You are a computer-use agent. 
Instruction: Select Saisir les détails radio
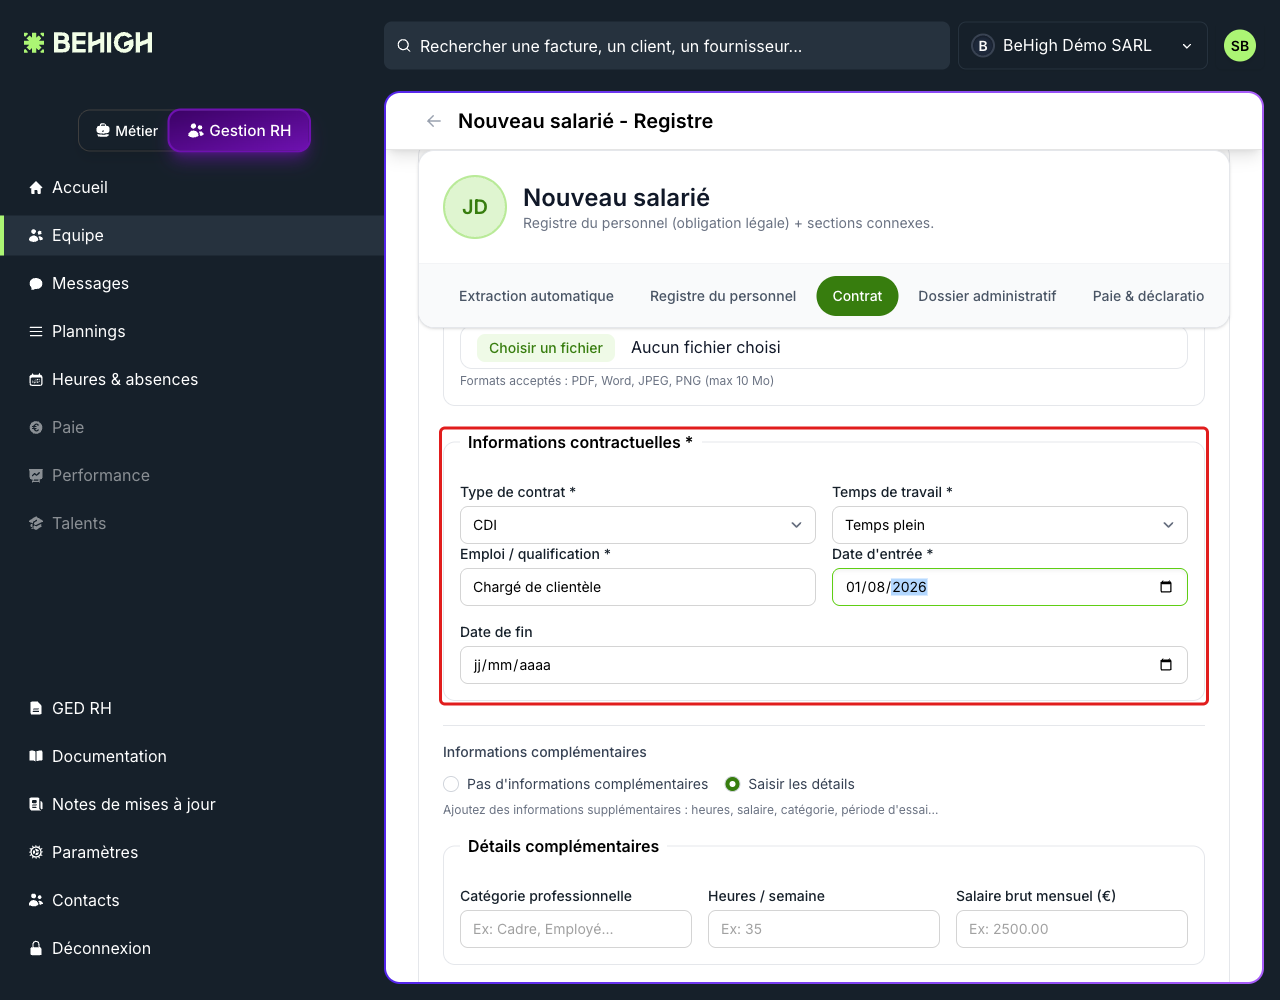732,784
